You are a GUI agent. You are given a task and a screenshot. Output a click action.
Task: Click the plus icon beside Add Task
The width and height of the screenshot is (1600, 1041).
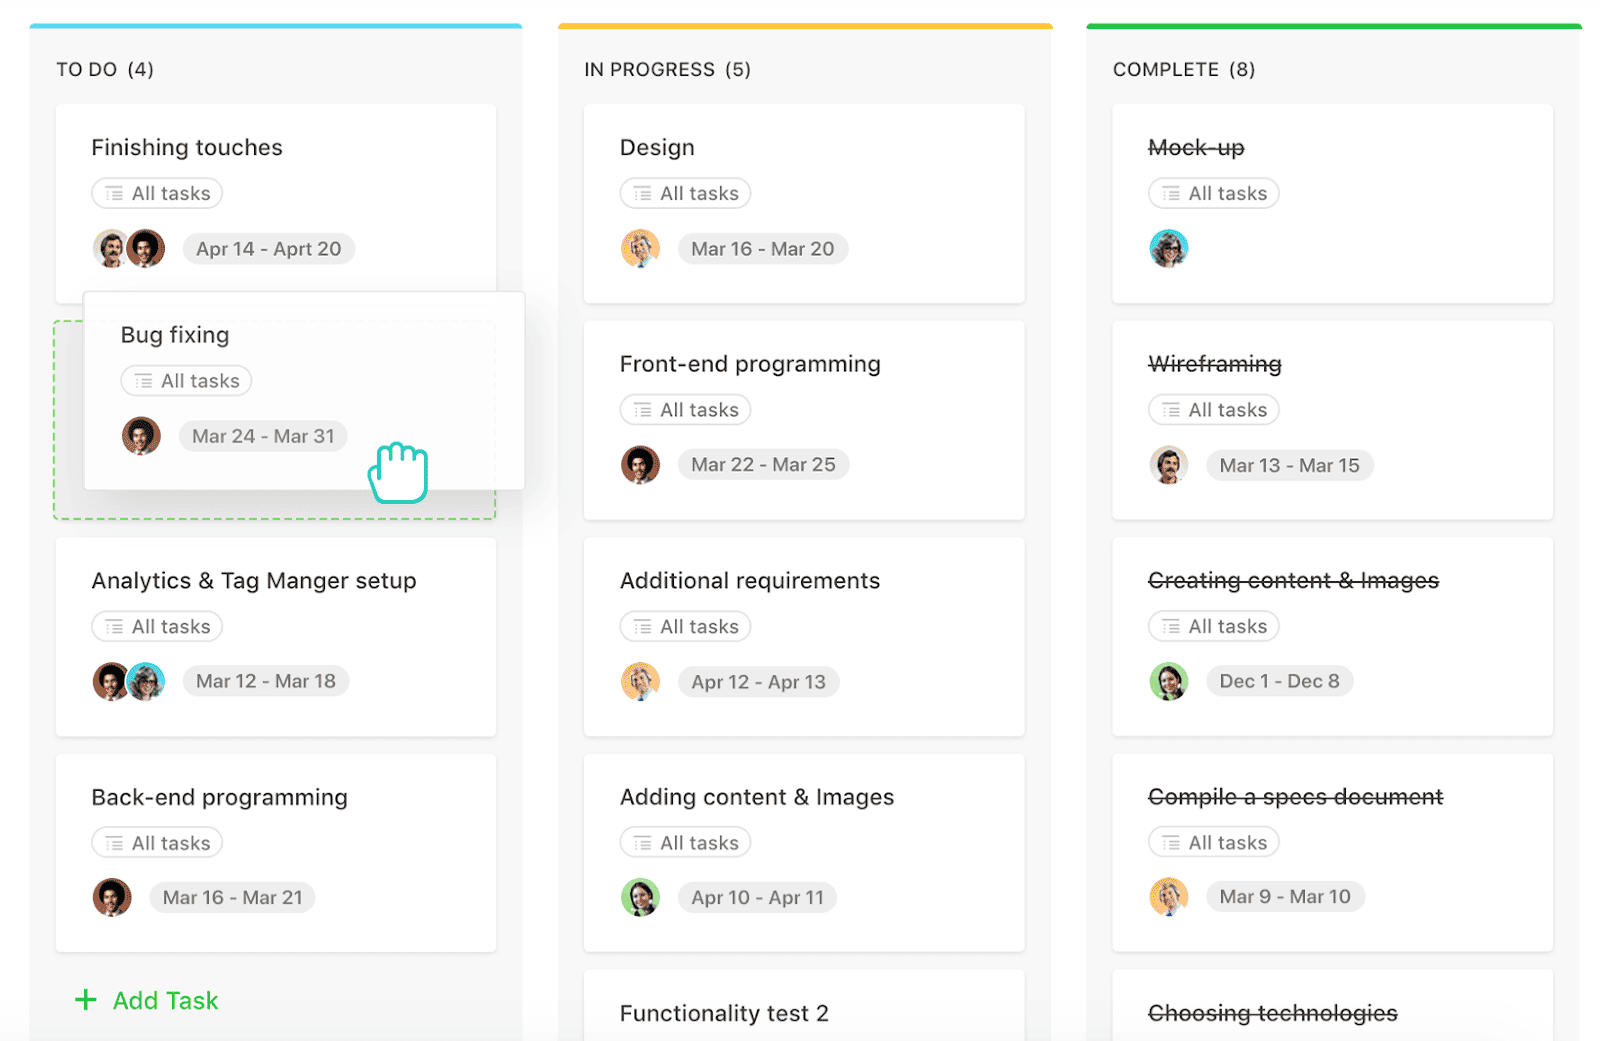coord(86,1000)
